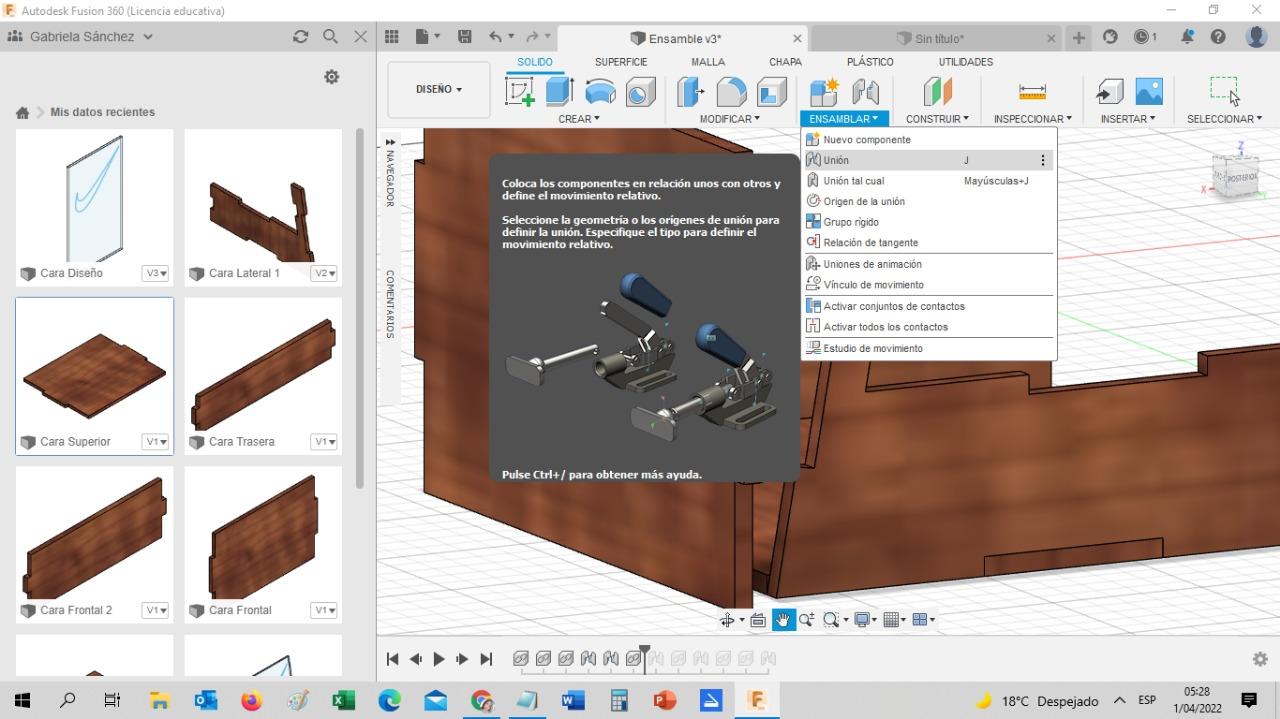The image size is (1280, 719).
Task: Open the Cara Superior thumbnail
Action: pyautogui.click(x=94, y=365)
